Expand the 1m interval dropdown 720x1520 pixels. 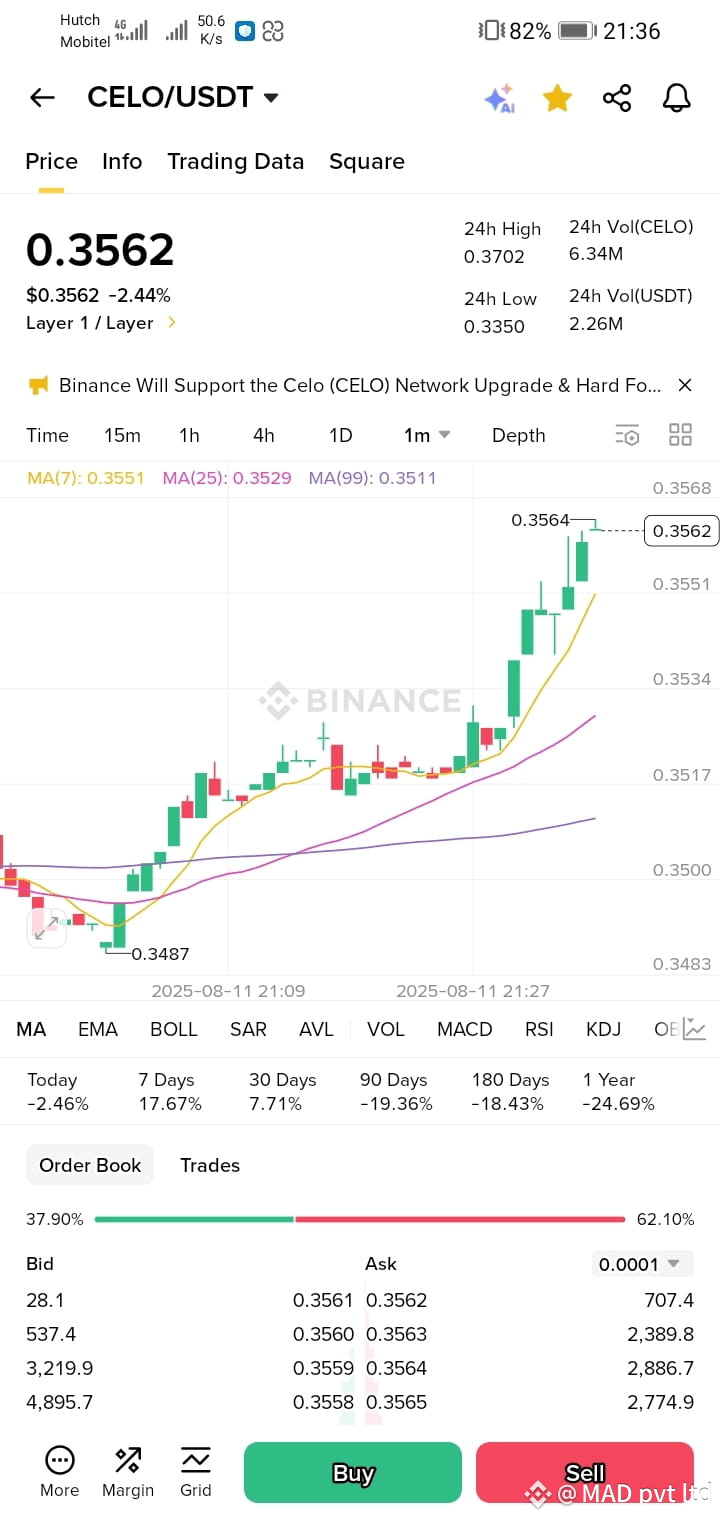click(x=427, y=435)
